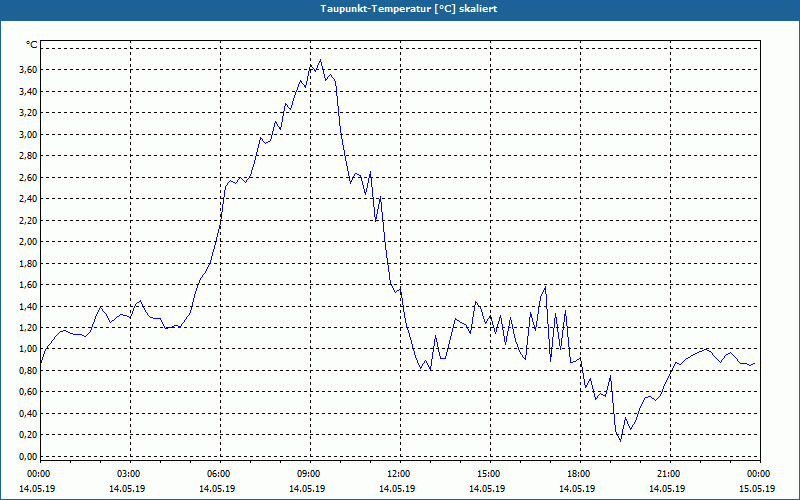
Task: Select the 0,40 y-axis value
Action: click(x=29, y=414)
